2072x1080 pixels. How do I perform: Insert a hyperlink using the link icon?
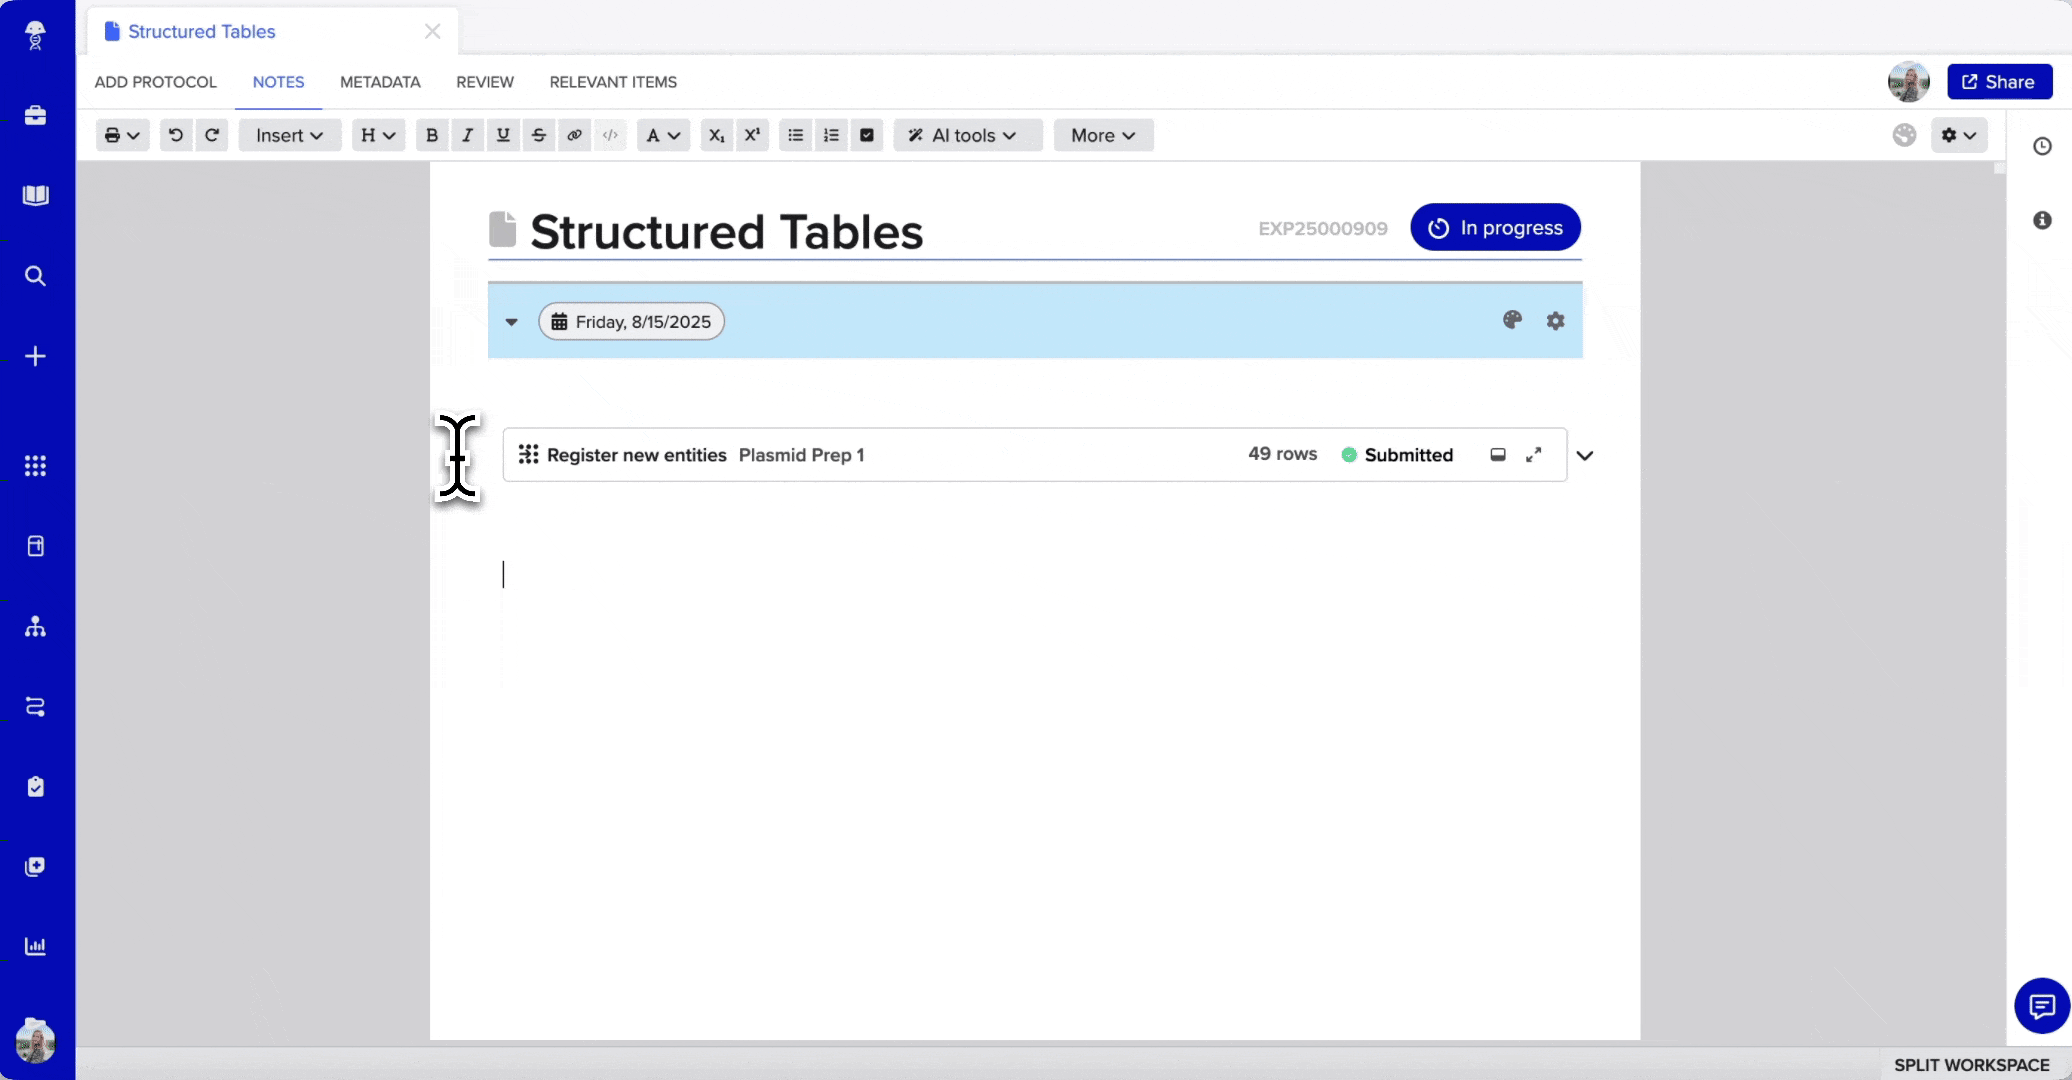(575, 135)
